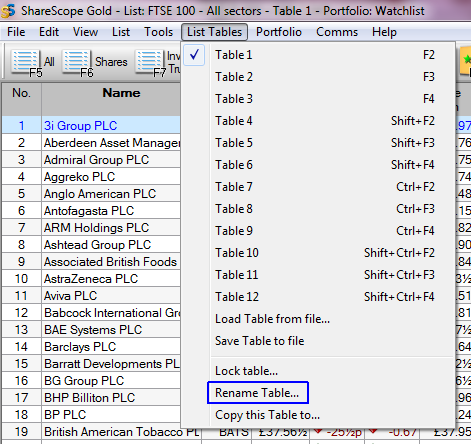Switch to Table 2
The width and height of the screenshot is (471, 444).
[318, 77]
